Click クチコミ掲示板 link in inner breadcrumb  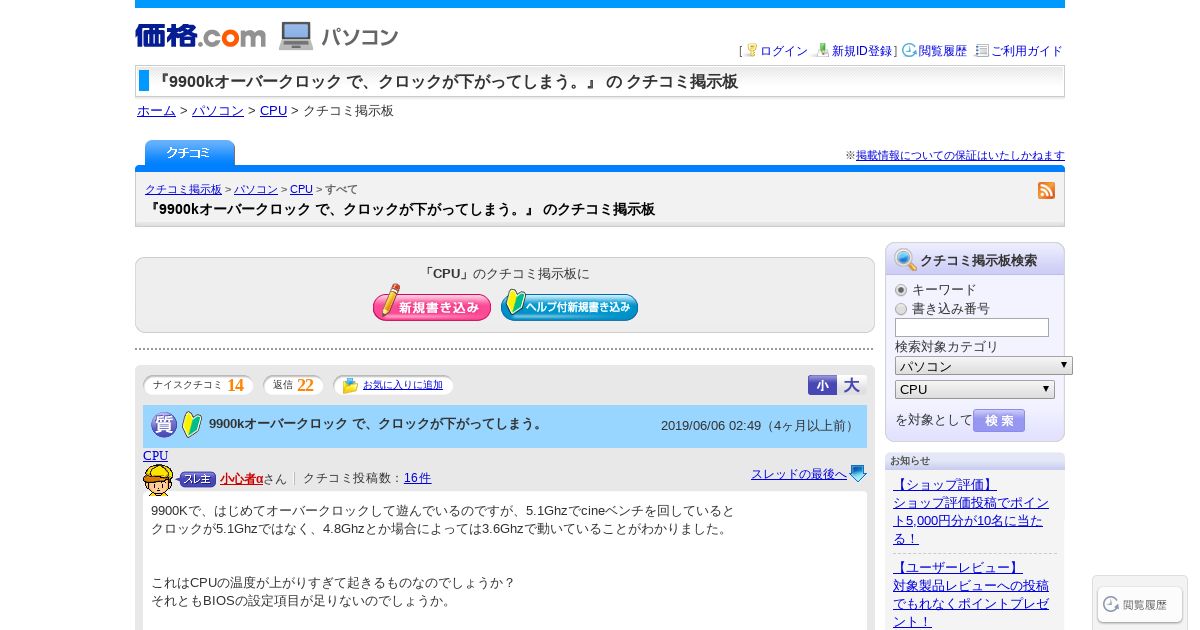pyautogui.click(x=183, y=189)
